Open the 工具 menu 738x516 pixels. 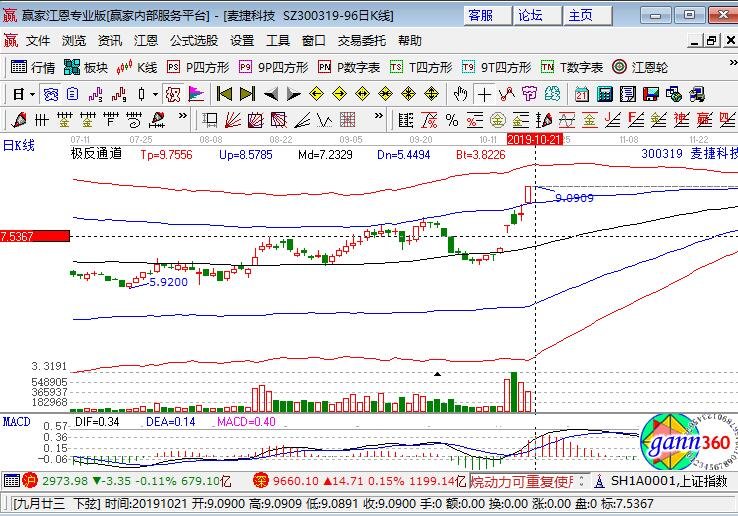[278, 40]
